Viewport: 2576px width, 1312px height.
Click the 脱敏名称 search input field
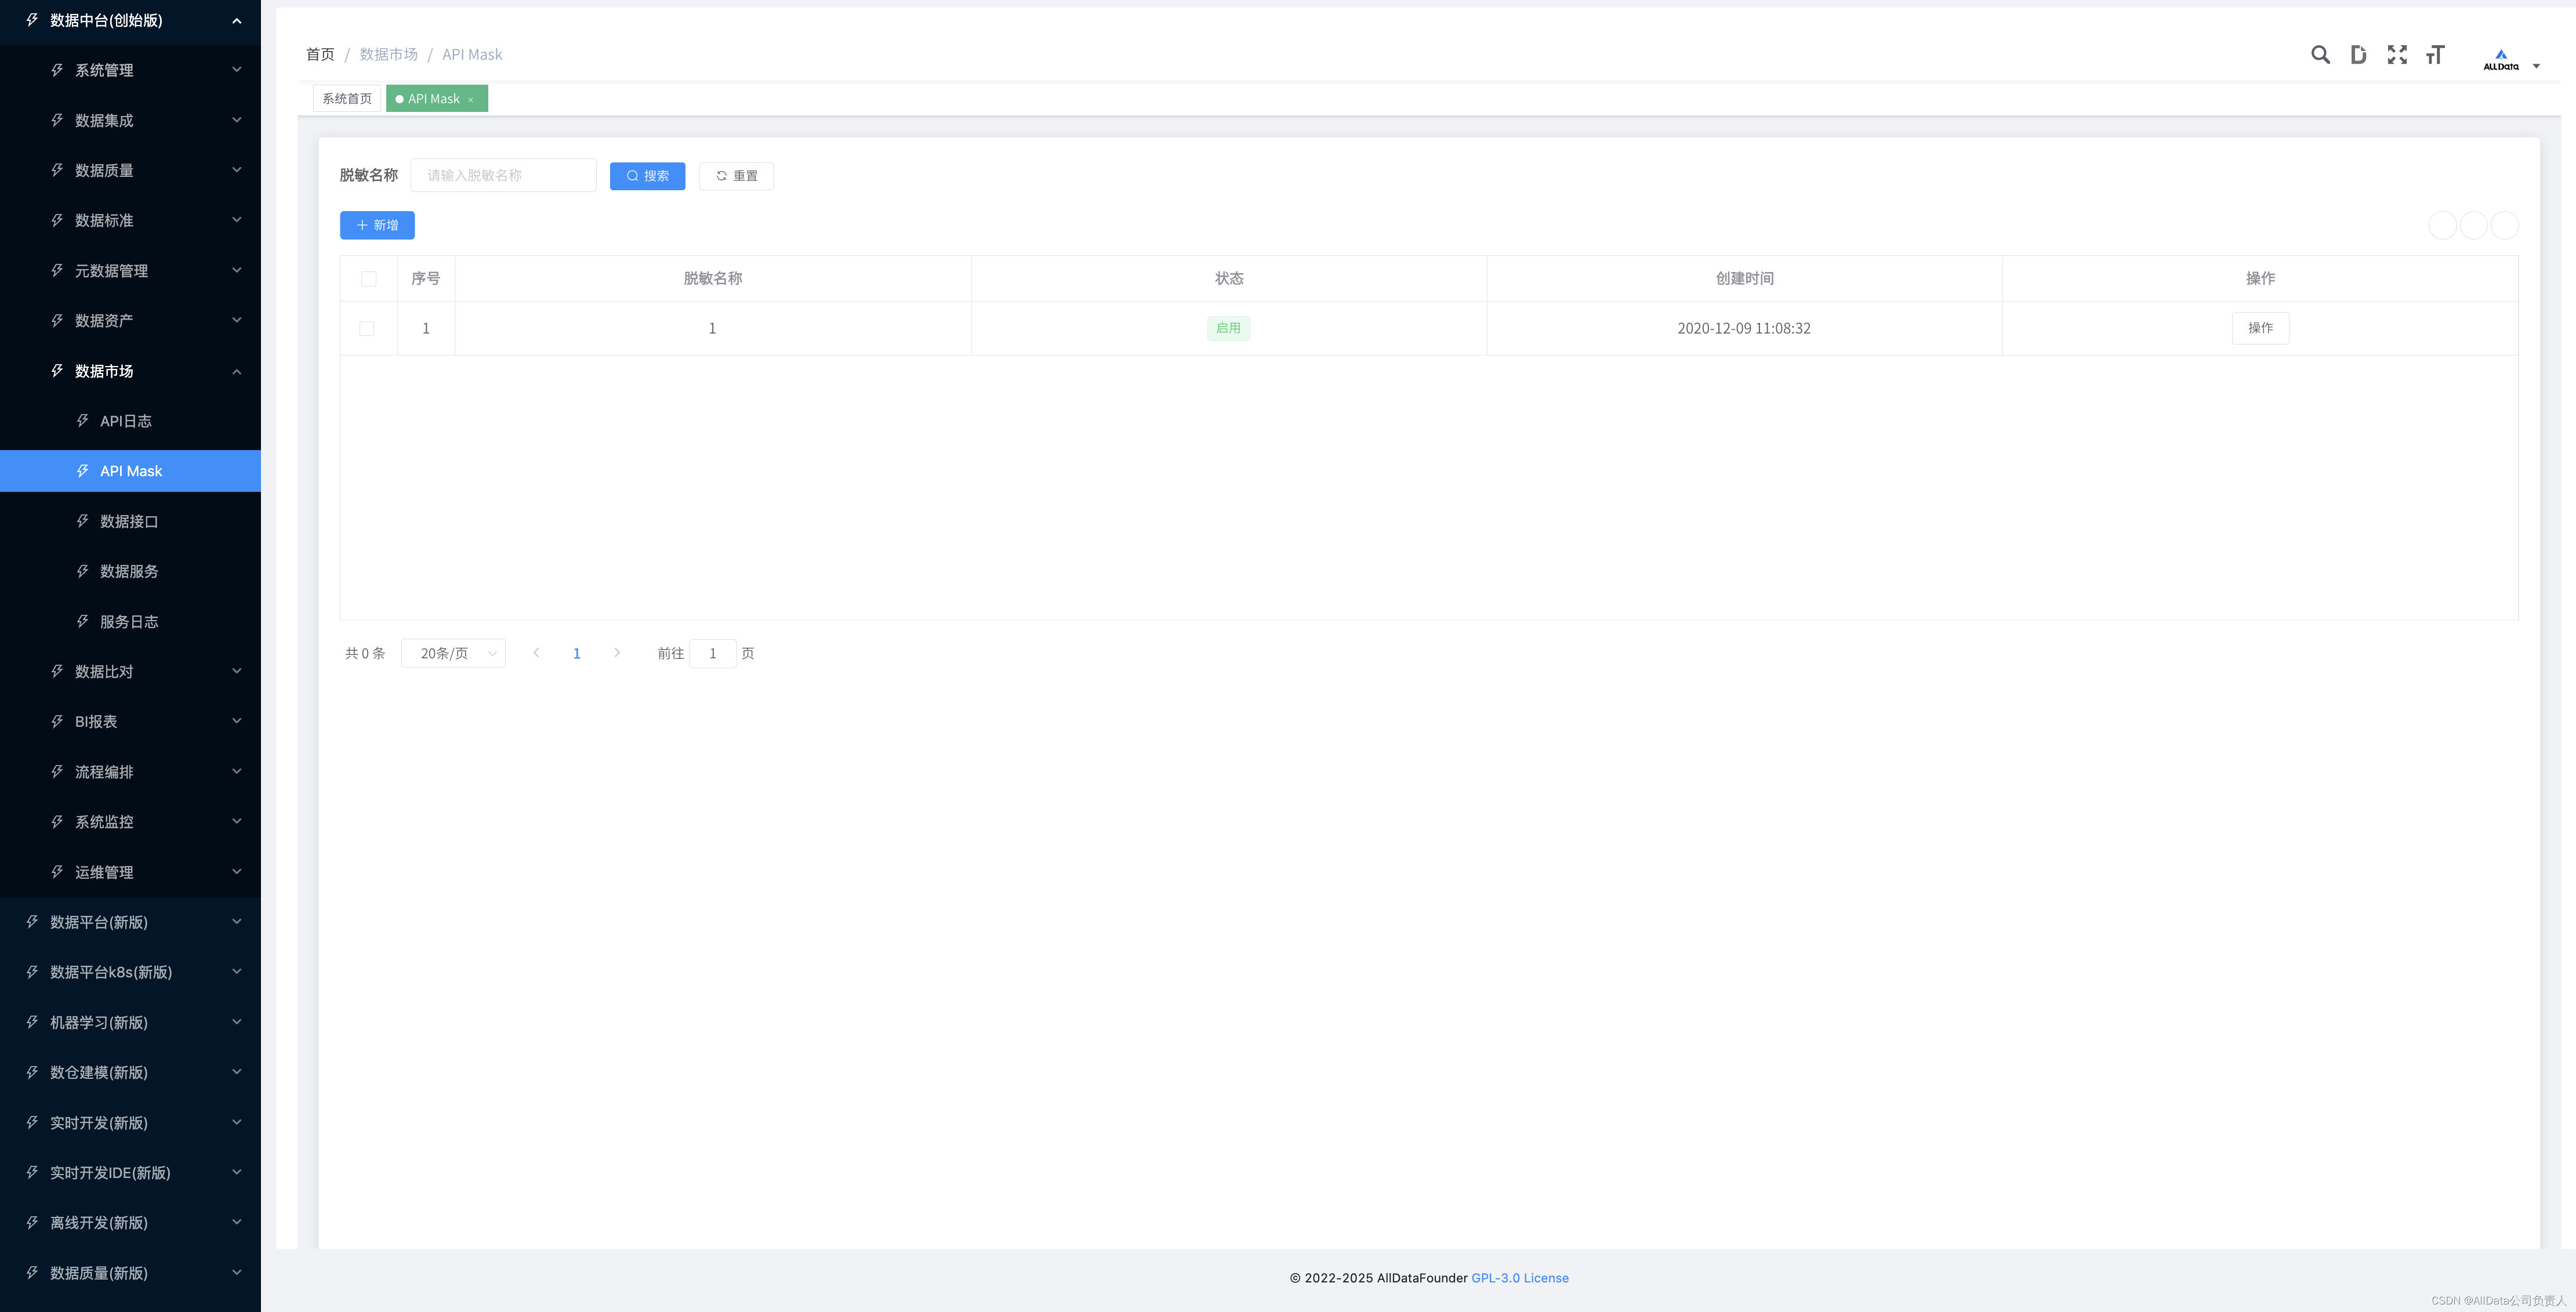pyautogui.click(x=503, y=175)
